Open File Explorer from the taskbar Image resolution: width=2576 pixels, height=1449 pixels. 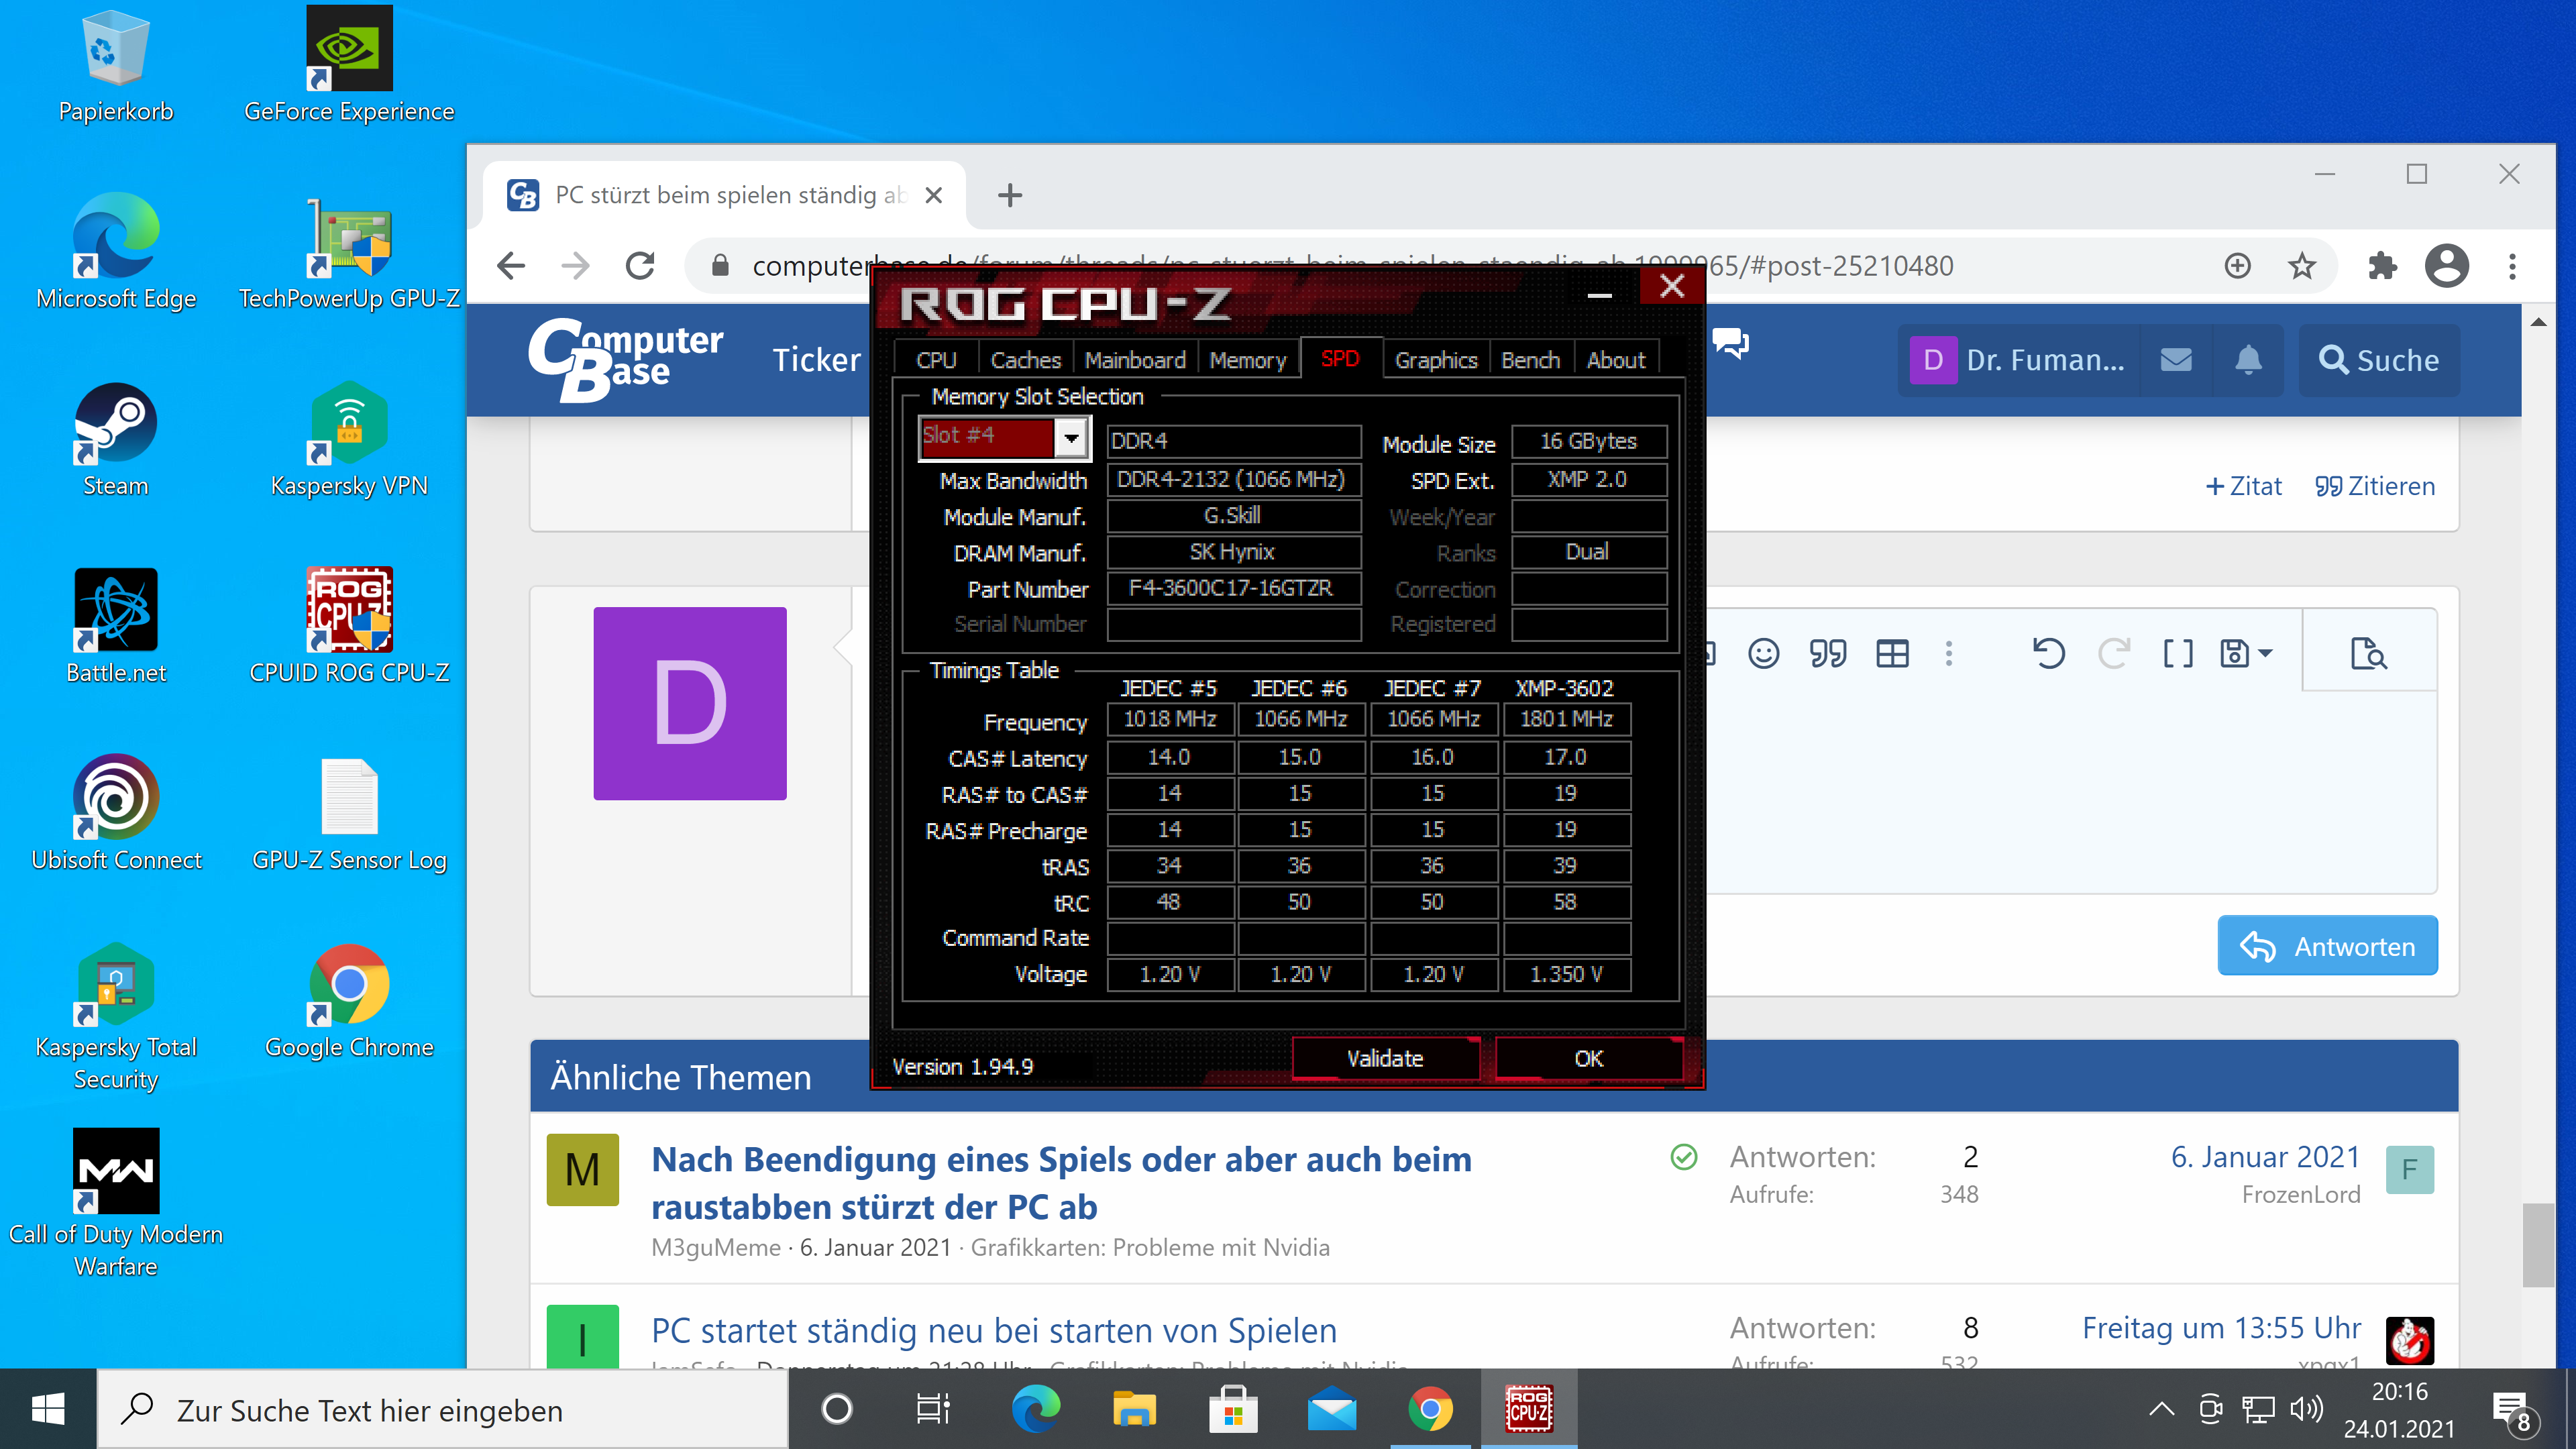click(1134, 1410)
